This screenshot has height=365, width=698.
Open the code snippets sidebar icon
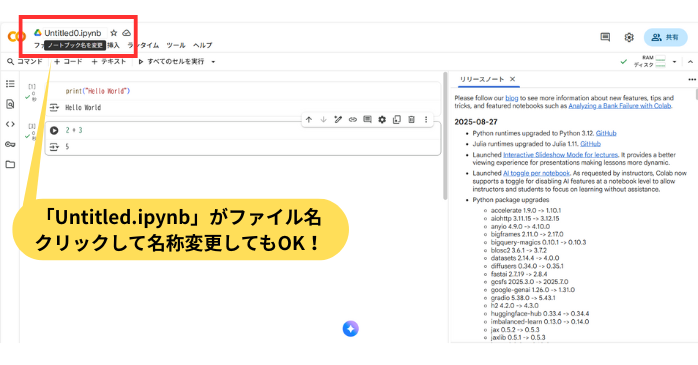(x=10, y=124)
